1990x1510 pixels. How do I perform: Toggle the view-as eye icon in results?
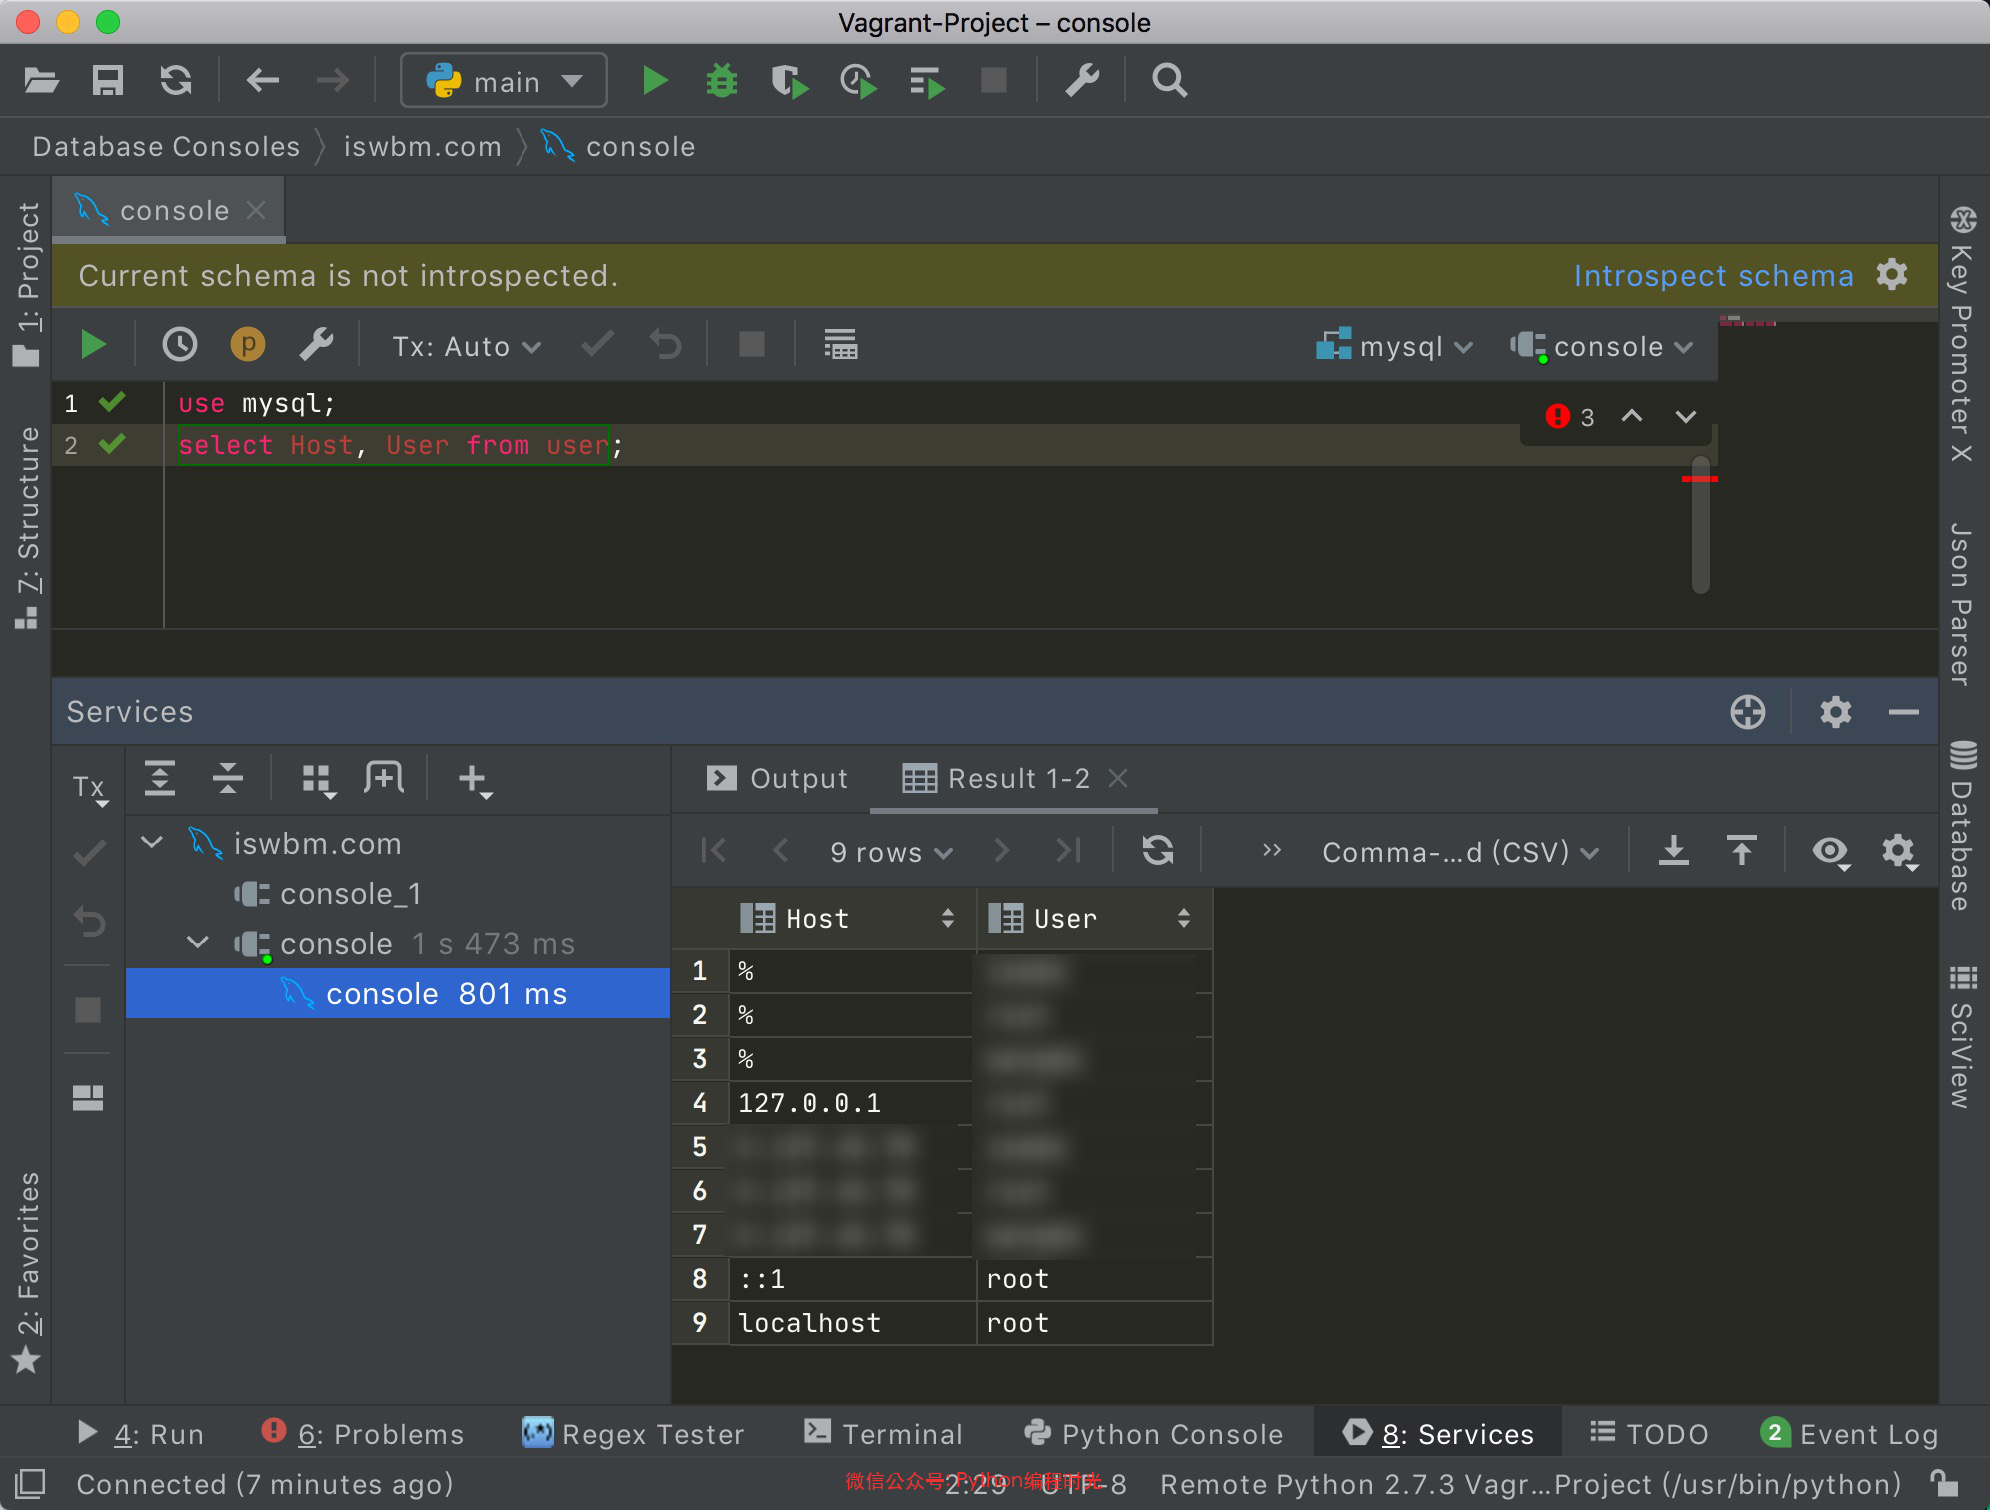coord(1830,851)
